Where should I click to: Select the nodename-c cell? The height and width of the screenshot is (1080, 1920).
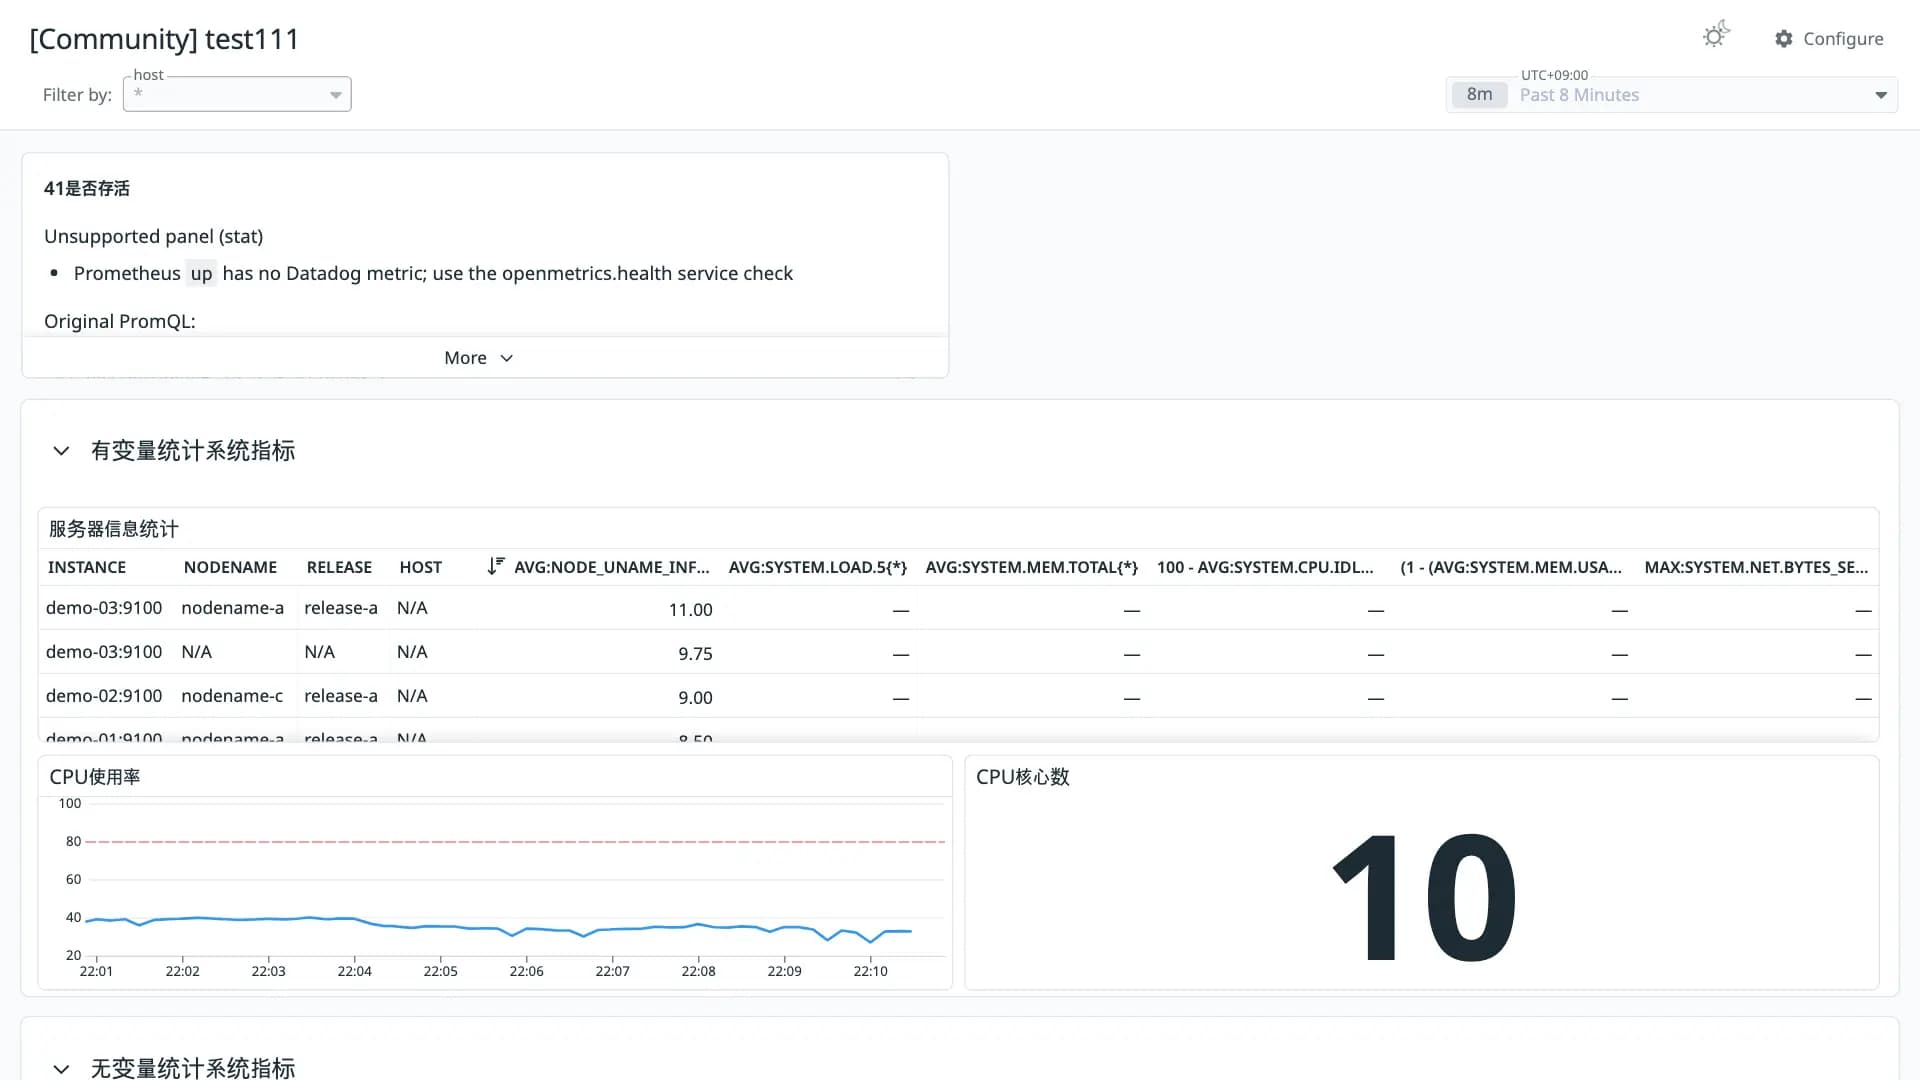tap(232, 696)
